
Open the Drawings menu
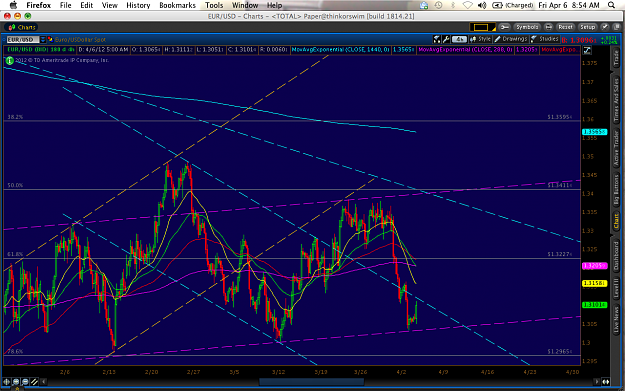click(511, 39)
